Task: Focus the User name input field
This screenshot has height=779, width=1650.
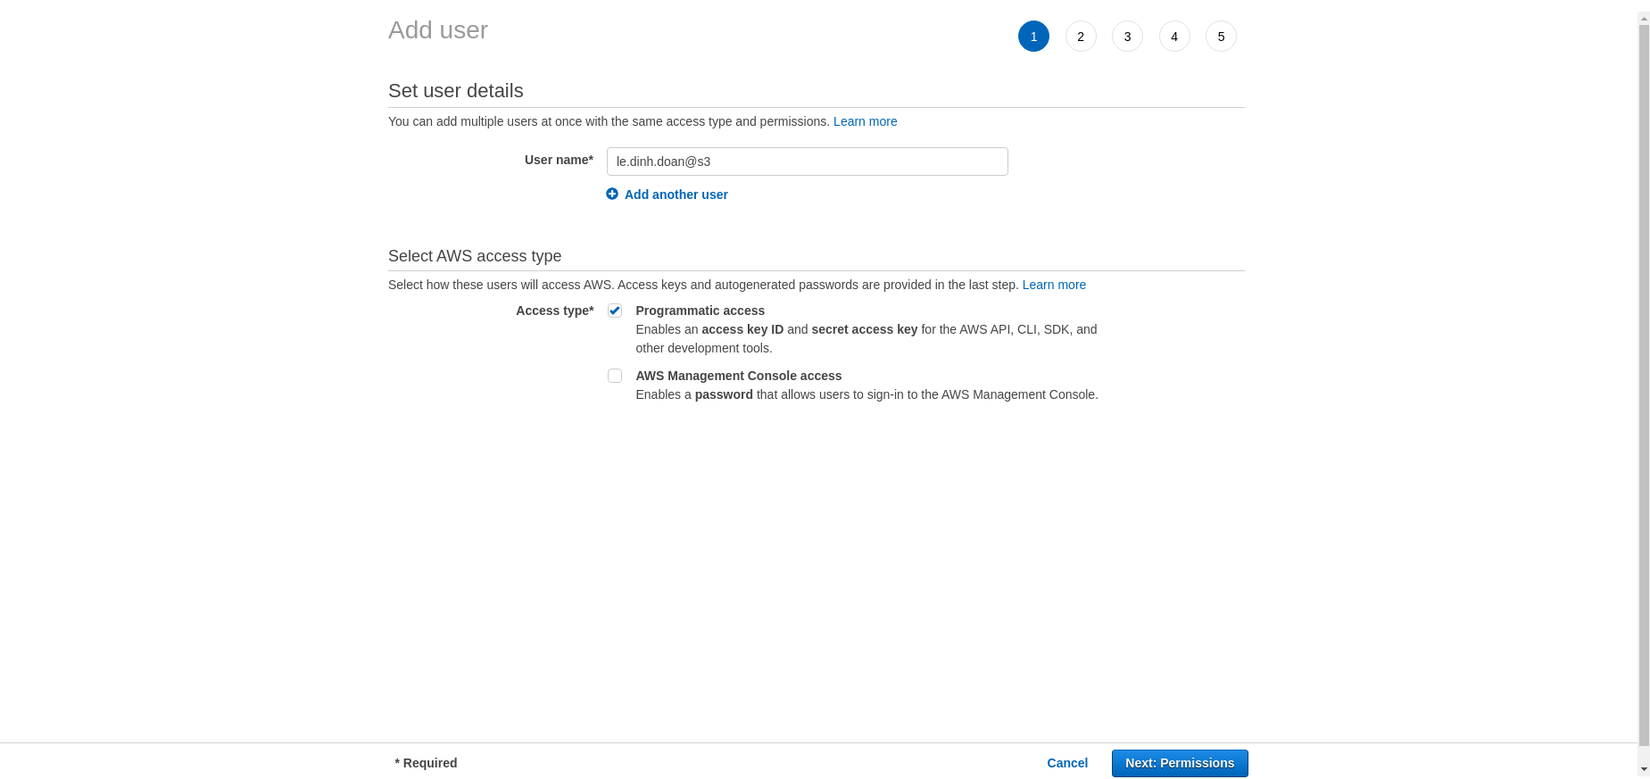Action: pyautogui.click(x=806, y=161)
